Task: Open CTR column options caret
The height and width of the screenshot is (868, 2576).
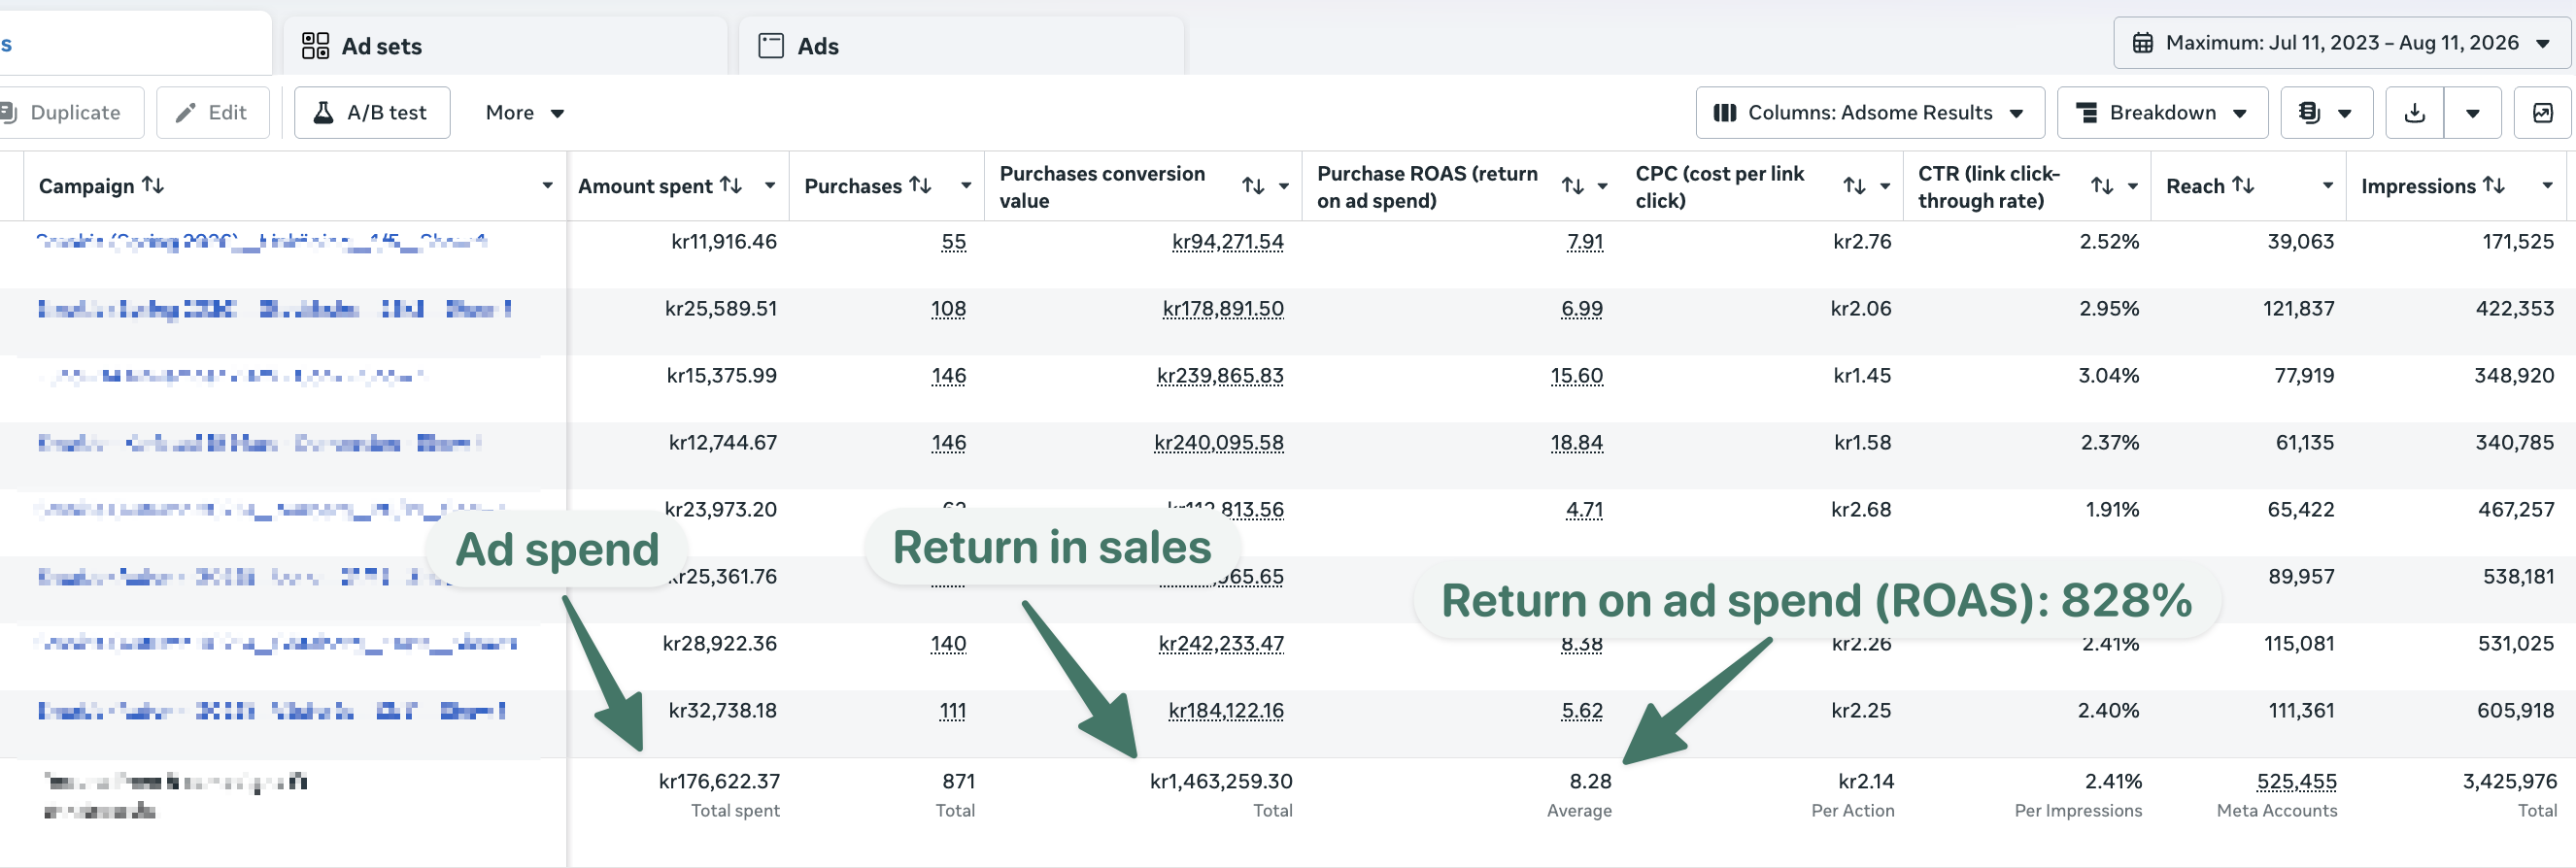Action: (2133, 187)
